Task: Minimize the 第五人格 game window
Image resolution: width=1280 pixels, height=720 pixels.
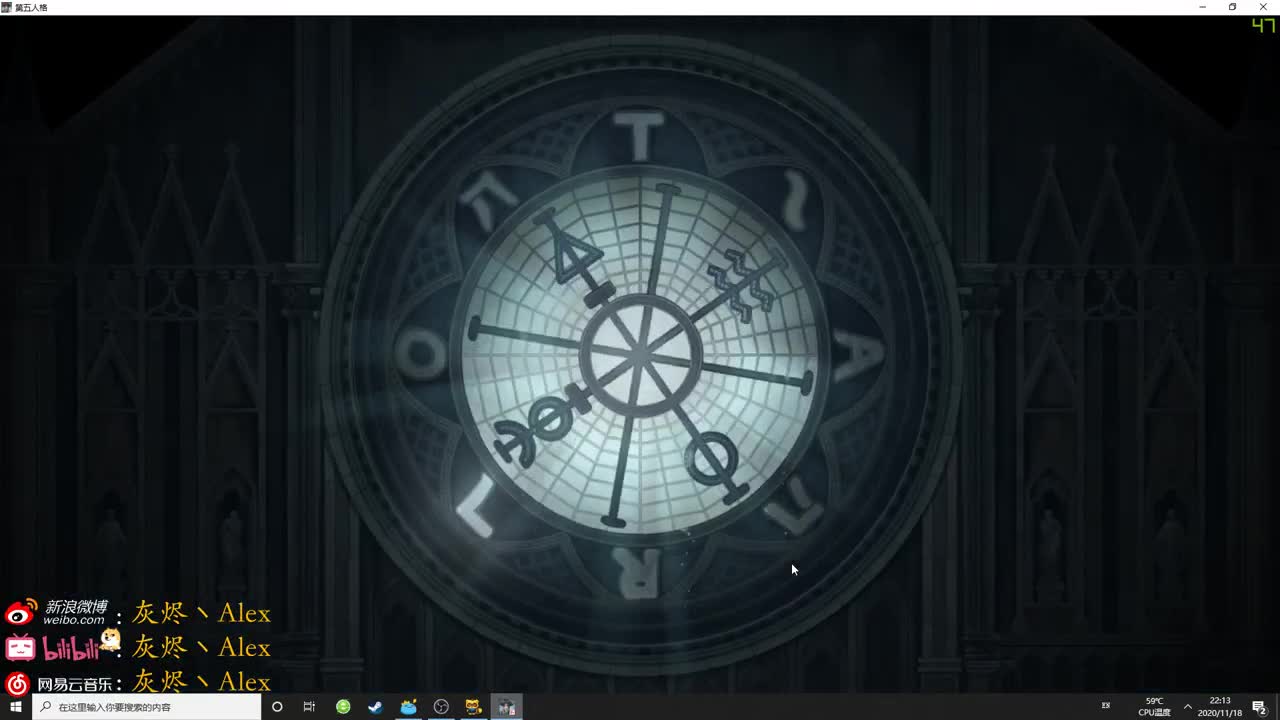Action: (x=1203, y=7)
